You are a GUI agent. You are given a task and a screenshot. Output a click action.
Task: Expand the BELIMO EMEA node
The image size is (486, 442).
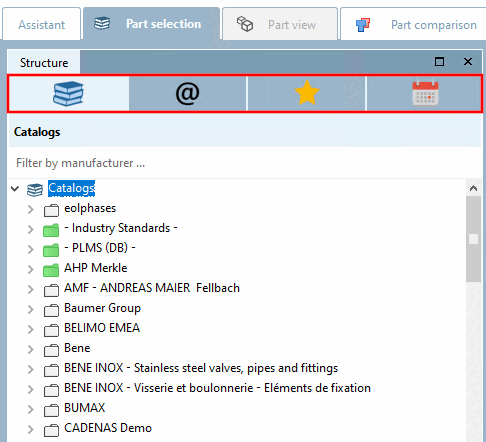pos(31,329)
